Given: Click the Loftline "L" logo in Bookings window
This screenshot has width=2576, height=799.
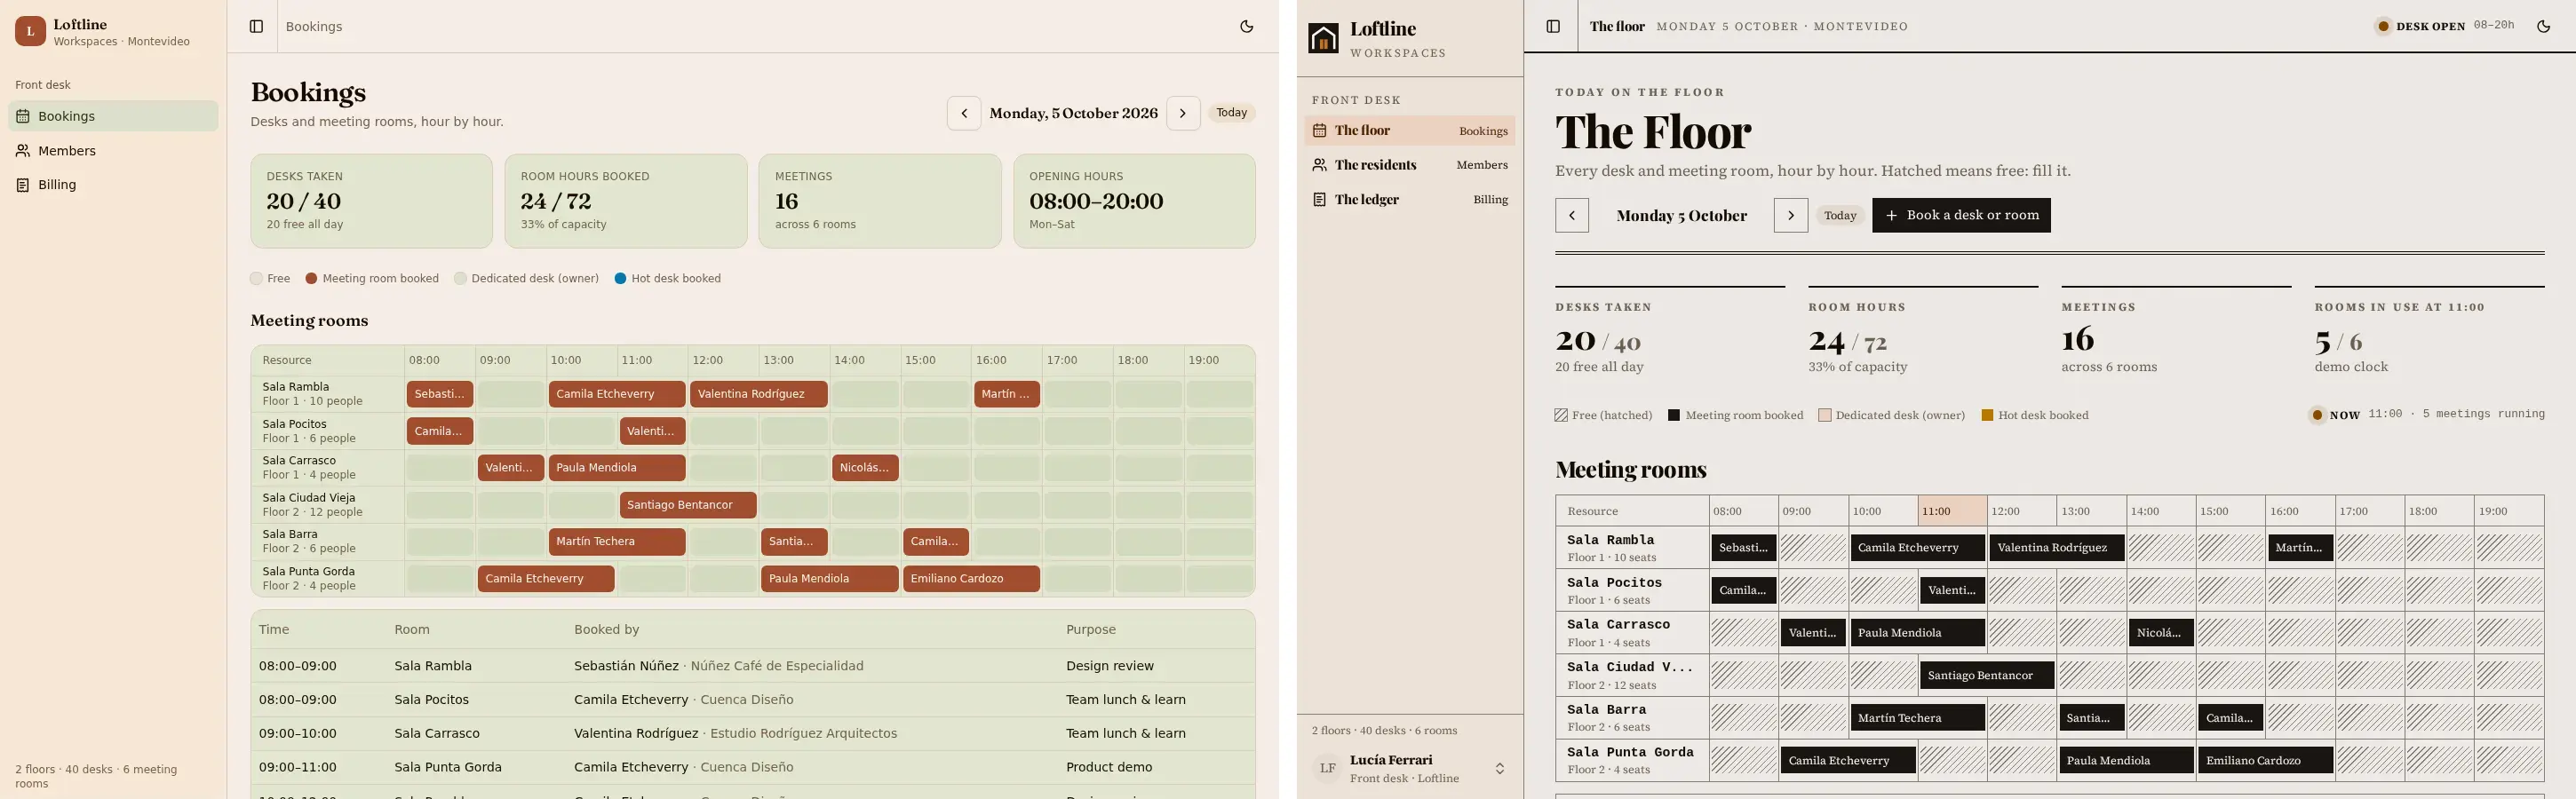Looking at the screenshot, I should [x=30, y=31].
